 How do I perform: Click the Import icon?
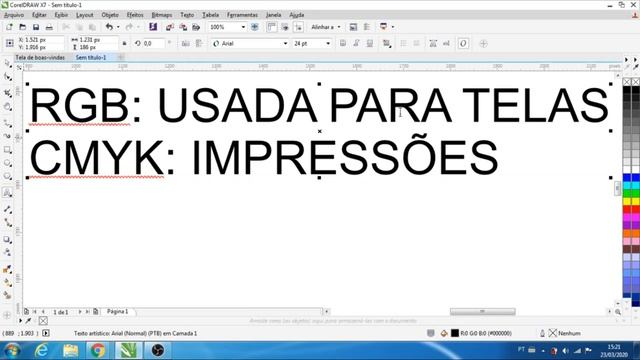(170, 27)
